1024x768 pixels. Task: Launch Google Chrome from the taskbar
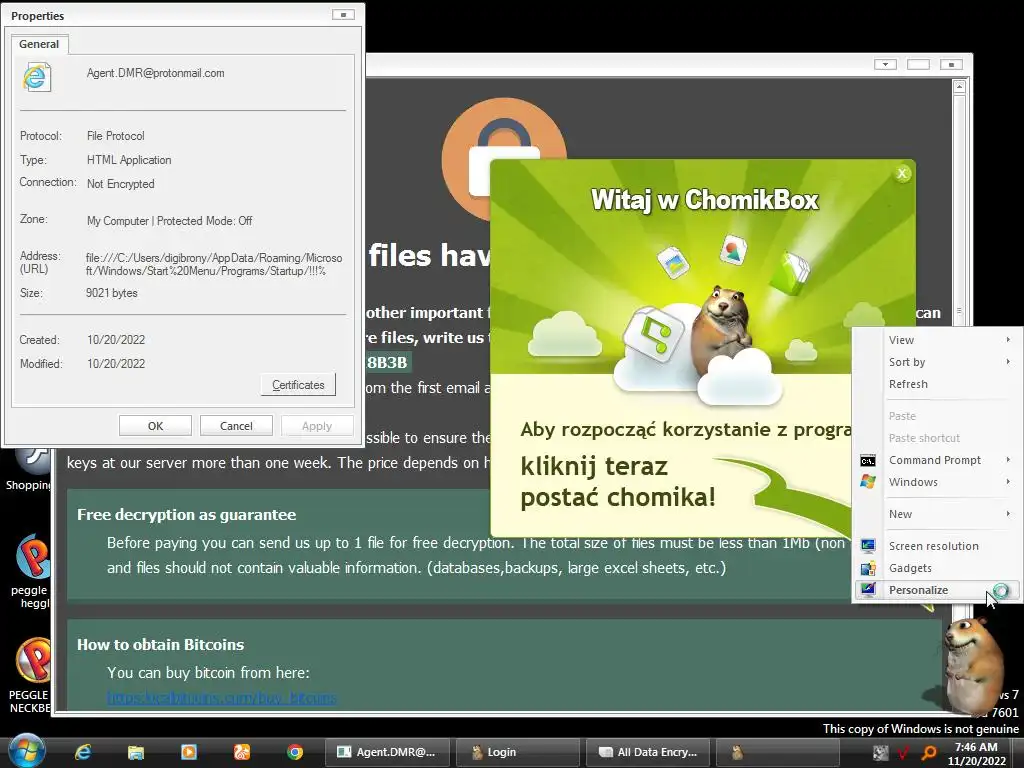[295, 752]
